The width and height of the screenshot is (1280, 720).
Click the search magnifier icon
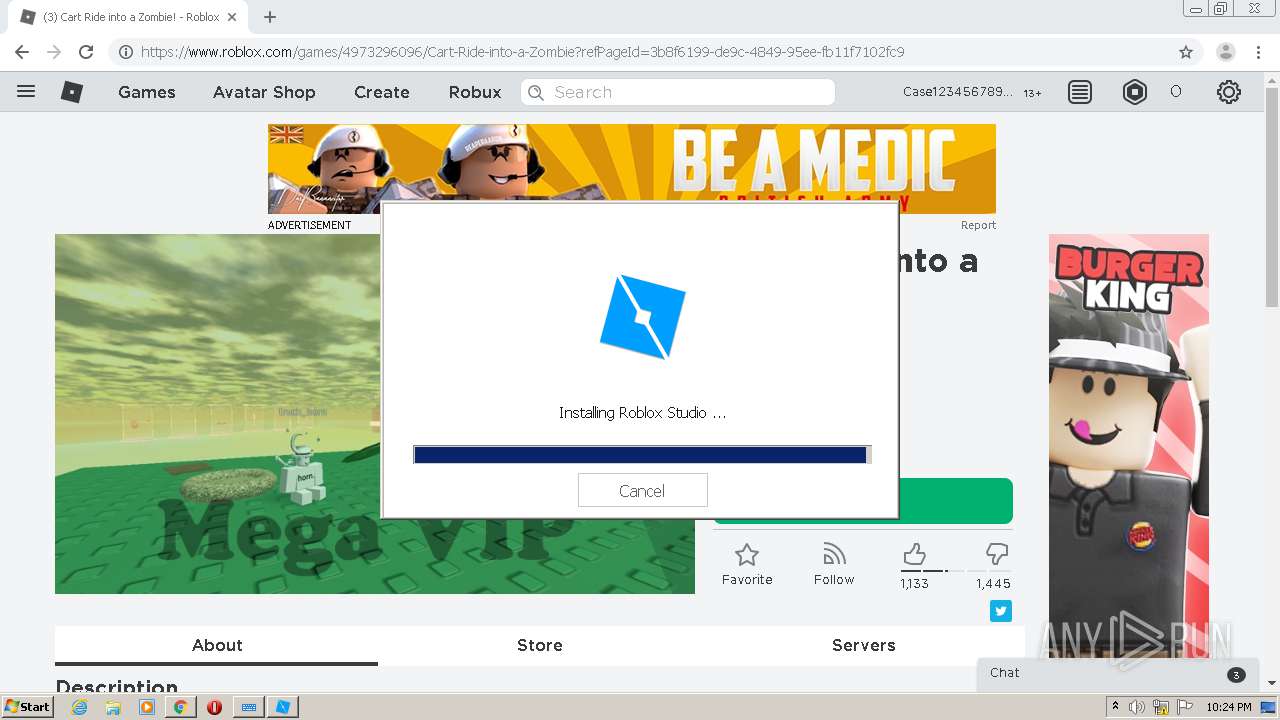(x=536, y=92)
